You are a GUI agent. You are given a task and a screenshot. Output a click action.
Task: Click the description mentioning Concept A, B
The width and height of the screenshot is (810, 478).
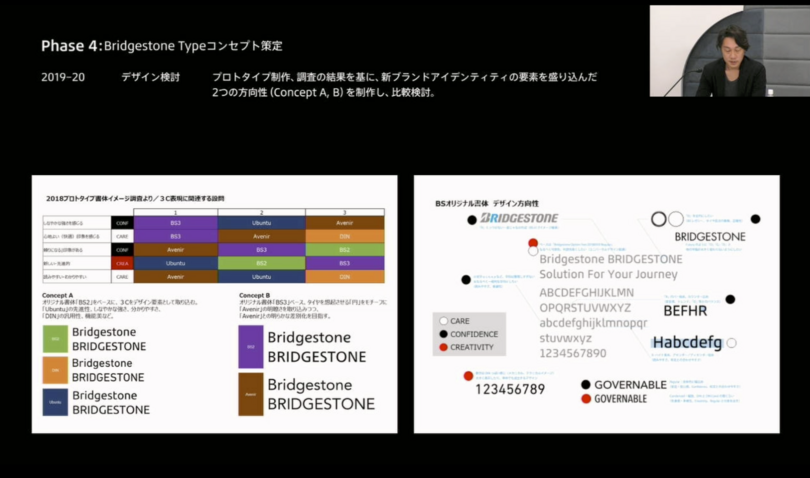(x=404, y=85)
